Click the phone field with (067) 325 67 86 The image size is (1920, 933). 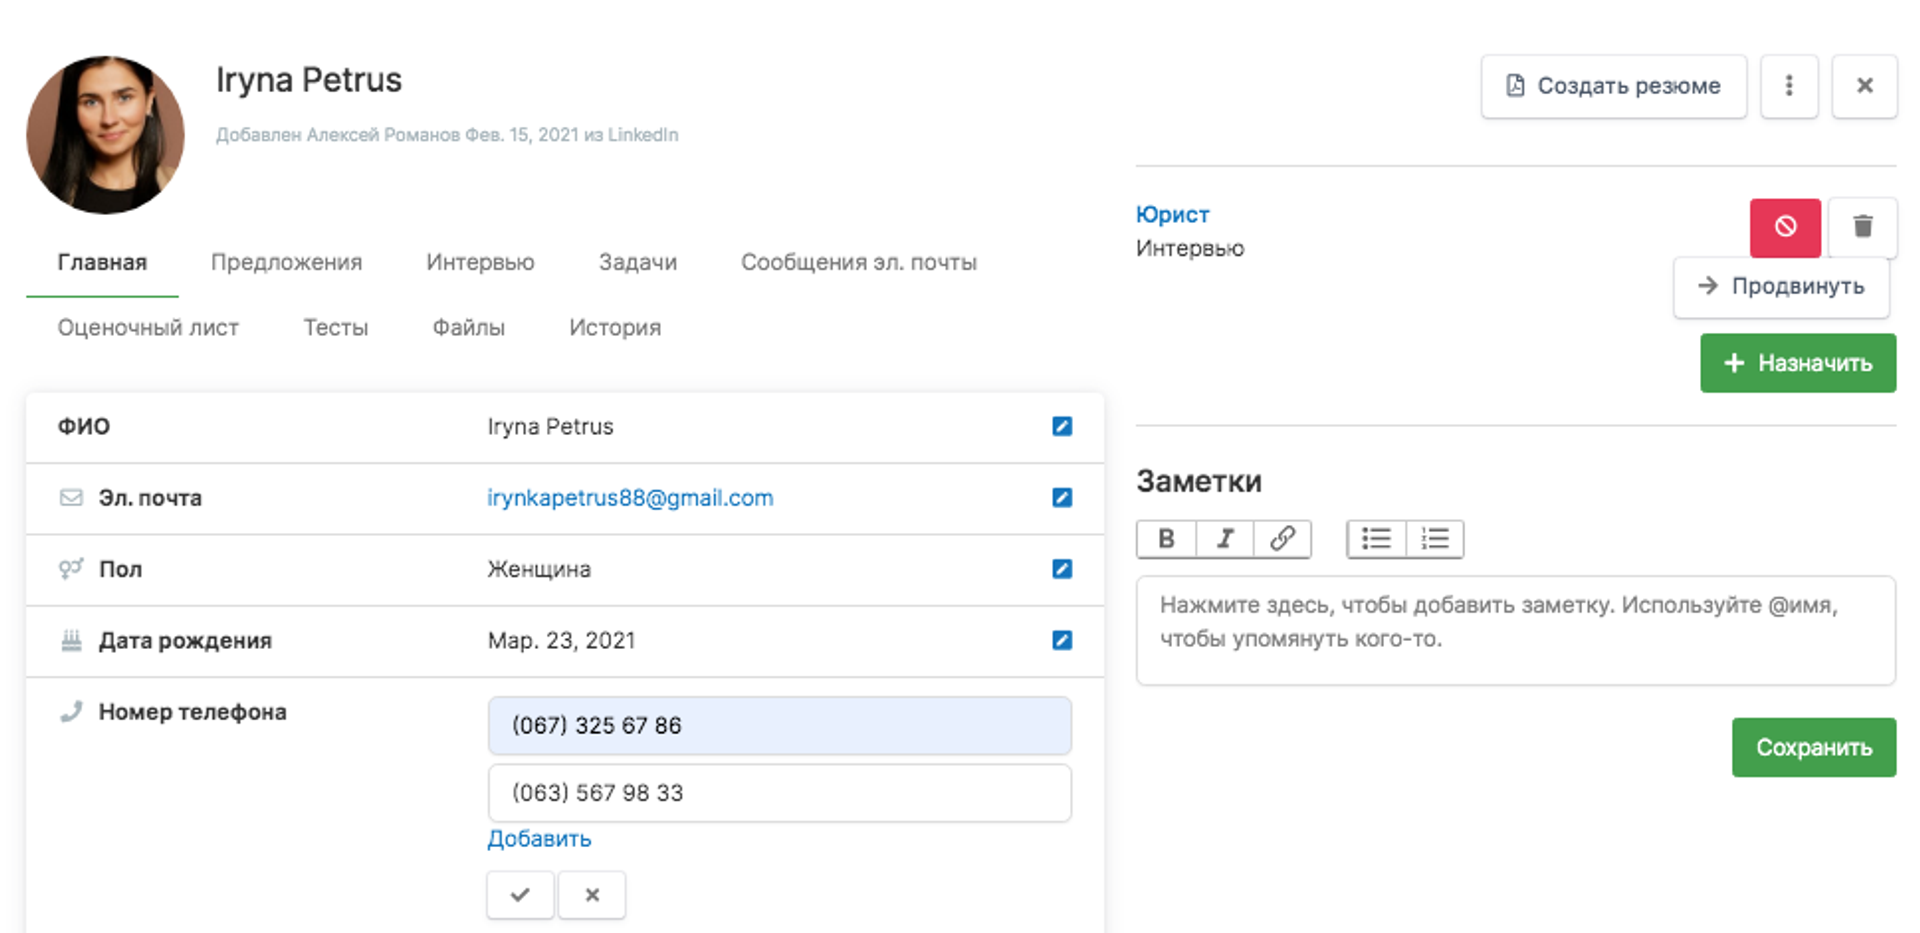[x=779, y=726]
